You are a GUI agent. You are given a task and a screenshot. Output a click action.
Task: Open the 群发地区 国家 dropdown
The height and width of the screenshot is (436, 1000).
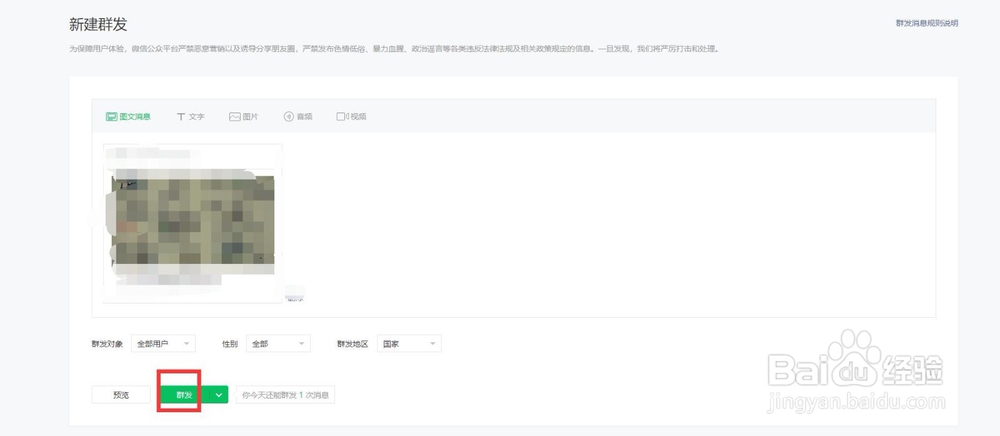409,344
